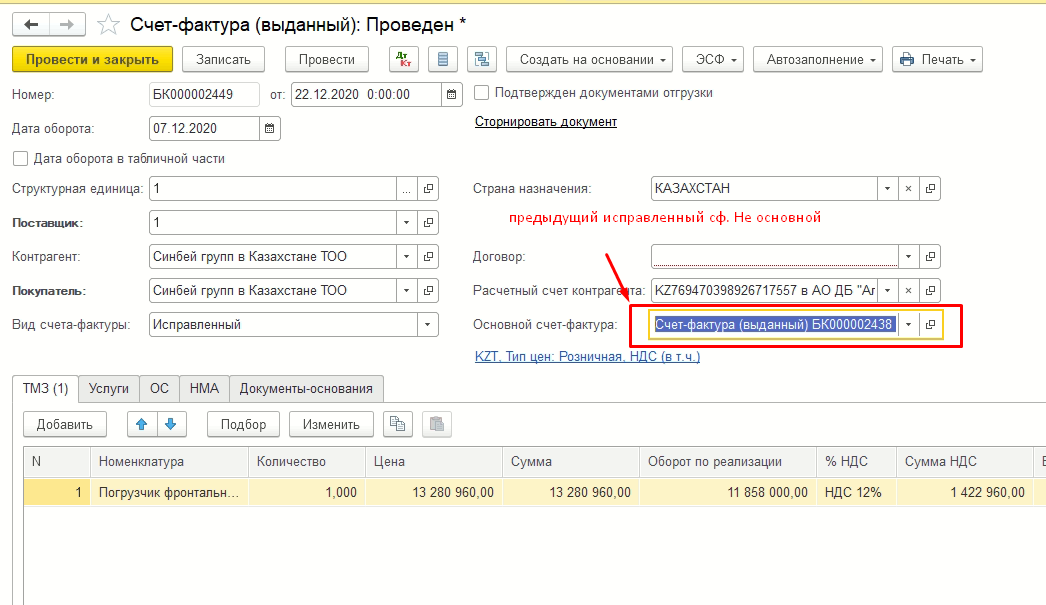Toggle Дата оборота в табличной части

20,158
